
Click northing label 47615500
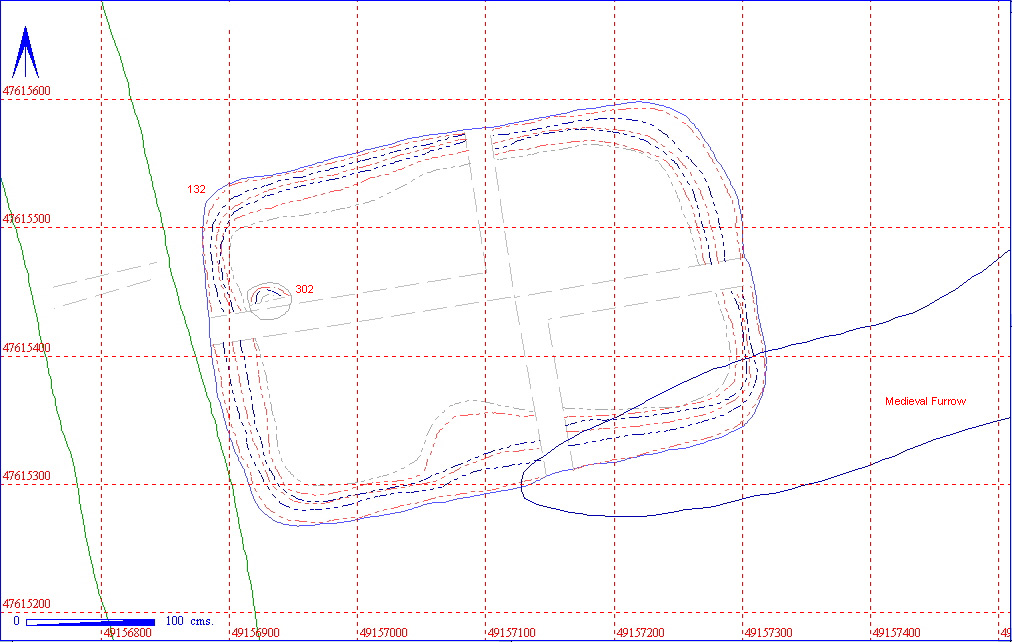pyautogui.click(x=26, y=219)
